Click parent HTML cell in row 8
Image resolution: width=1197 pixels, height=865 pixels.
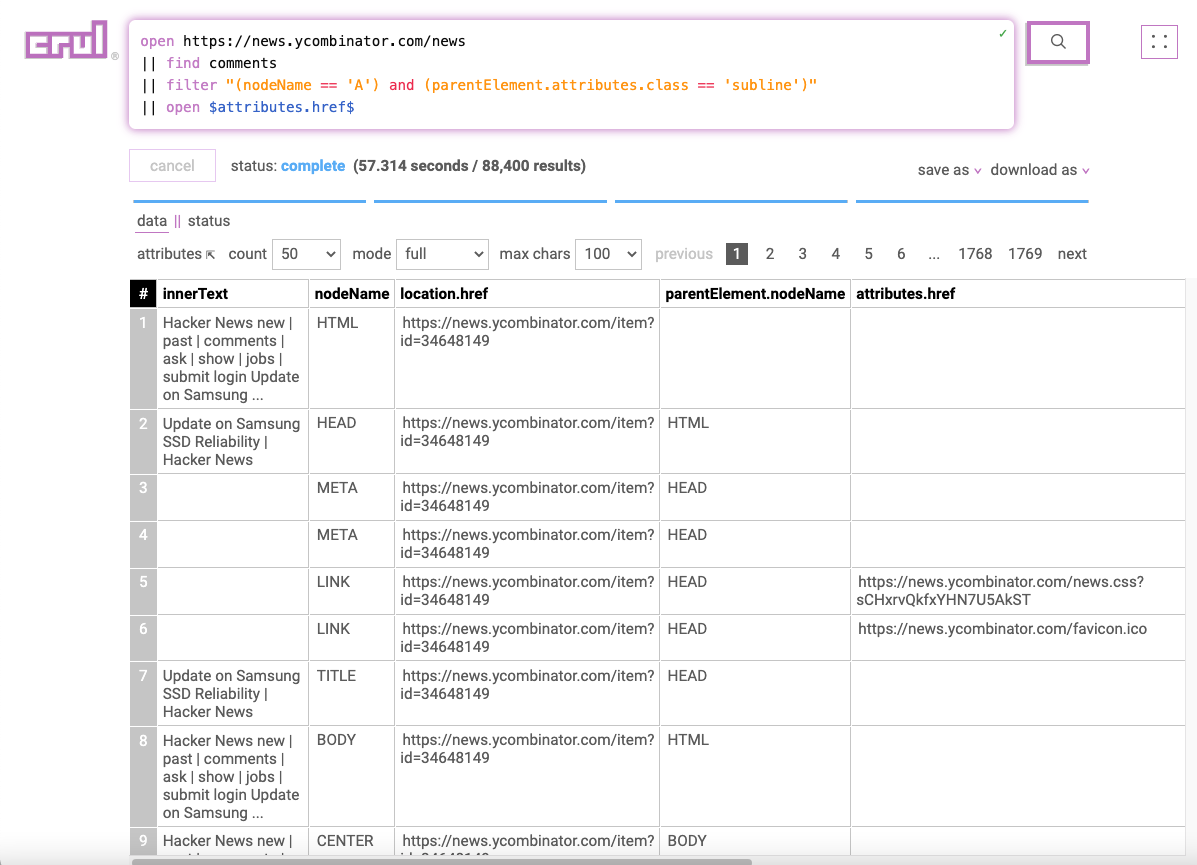tap(755, 776)
